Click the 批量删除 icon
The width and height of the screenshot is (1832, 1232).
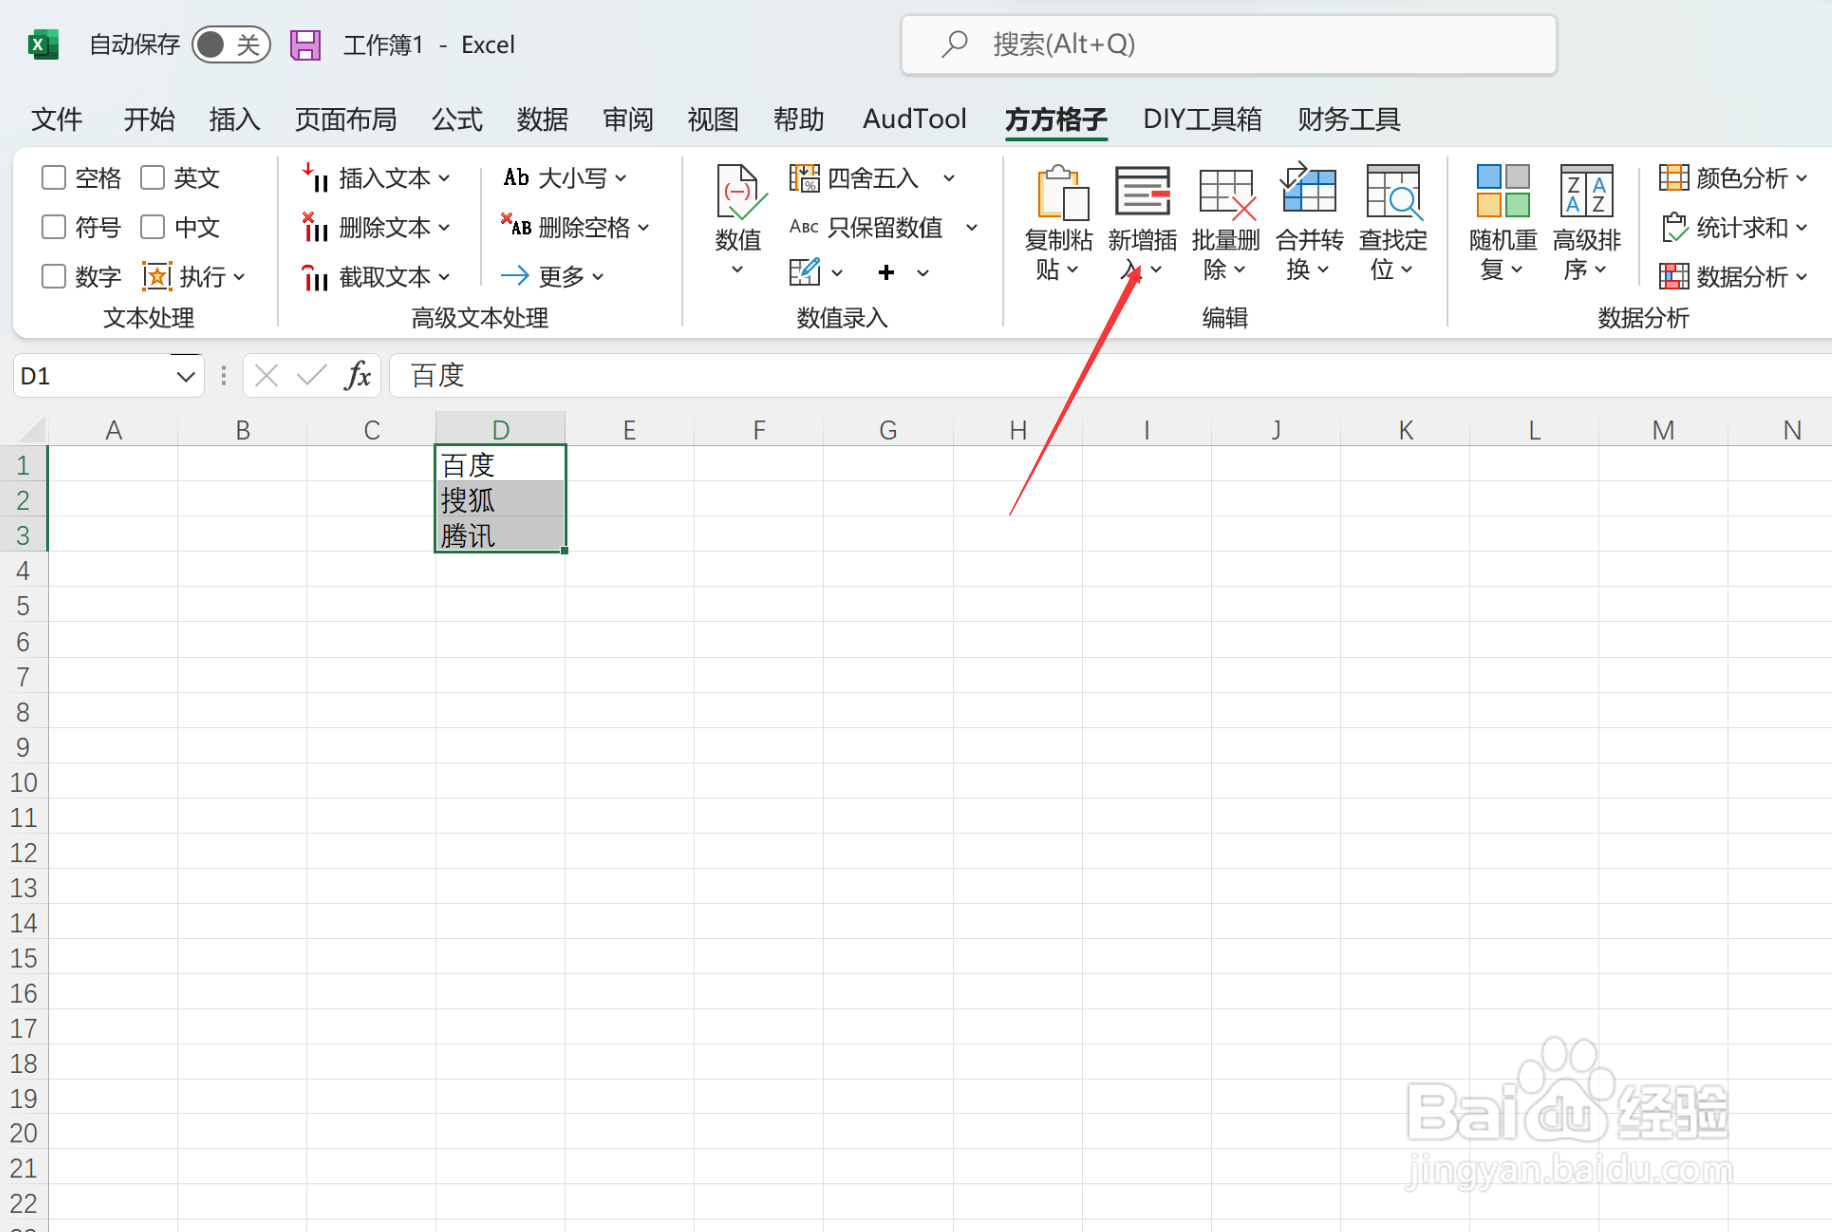[x=1226, y=192]
